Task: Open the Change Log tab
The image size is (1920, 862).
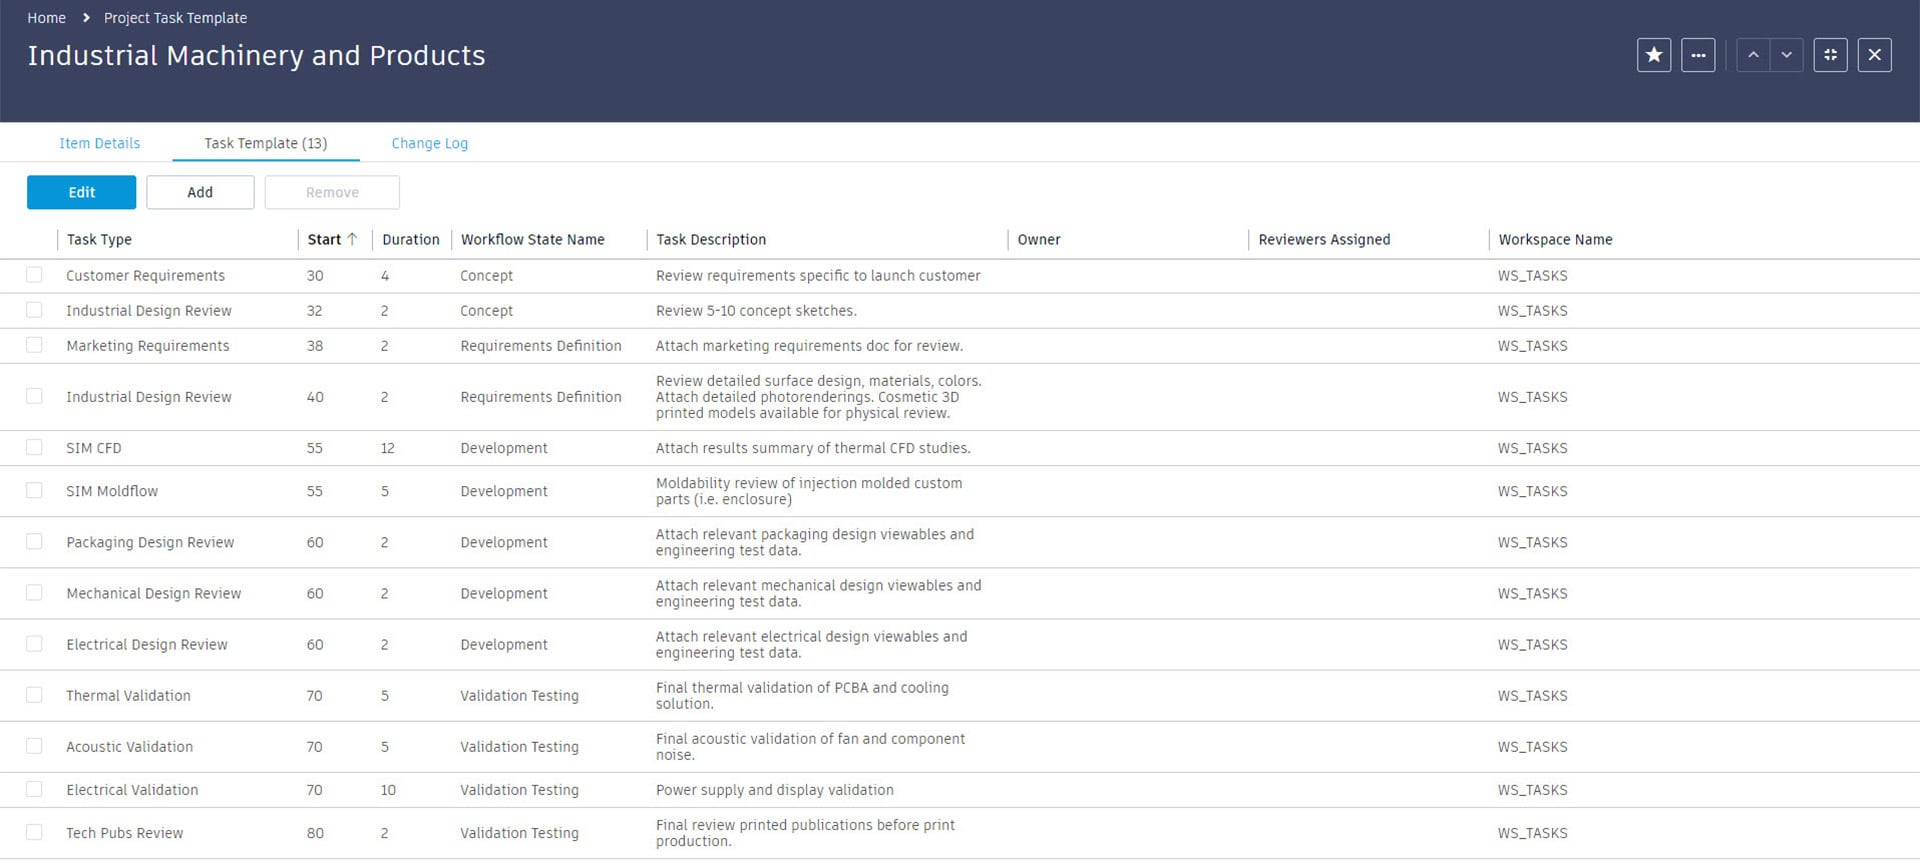Action: (x=429, y=143)
